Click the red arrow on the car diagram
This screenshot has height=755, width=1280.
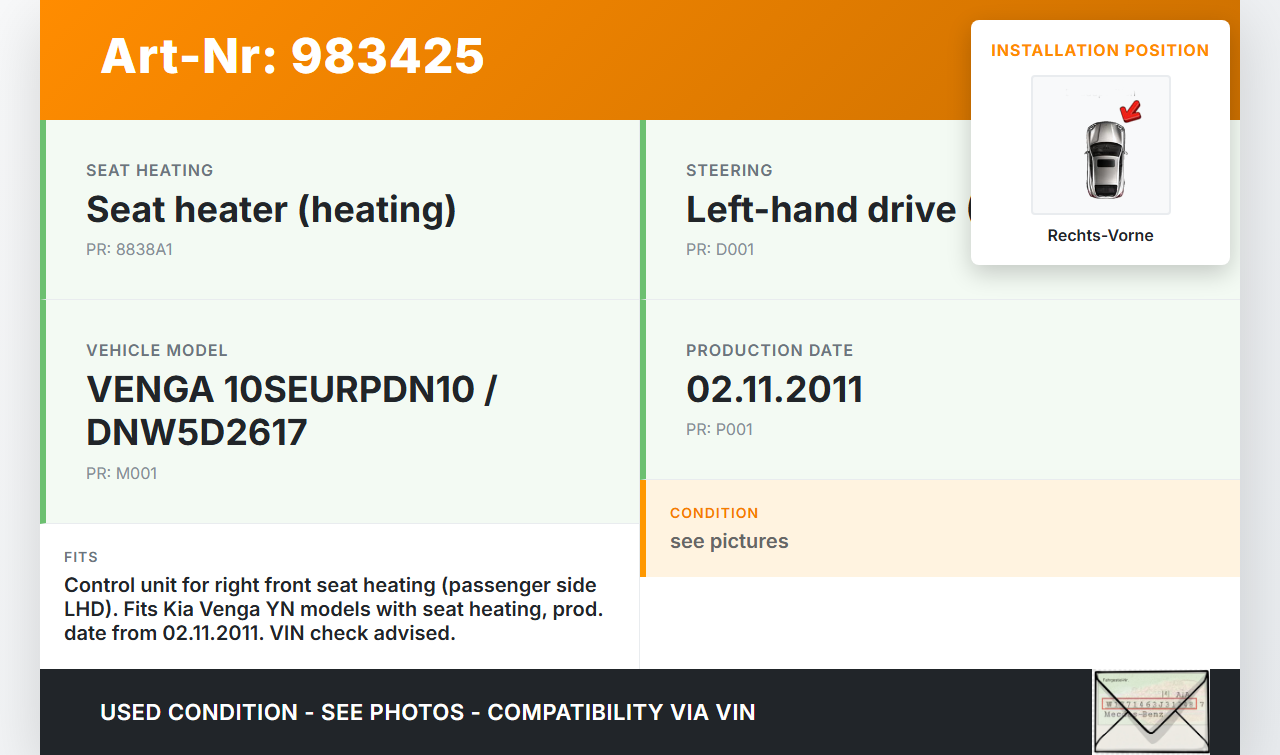tap(1131, 110)
